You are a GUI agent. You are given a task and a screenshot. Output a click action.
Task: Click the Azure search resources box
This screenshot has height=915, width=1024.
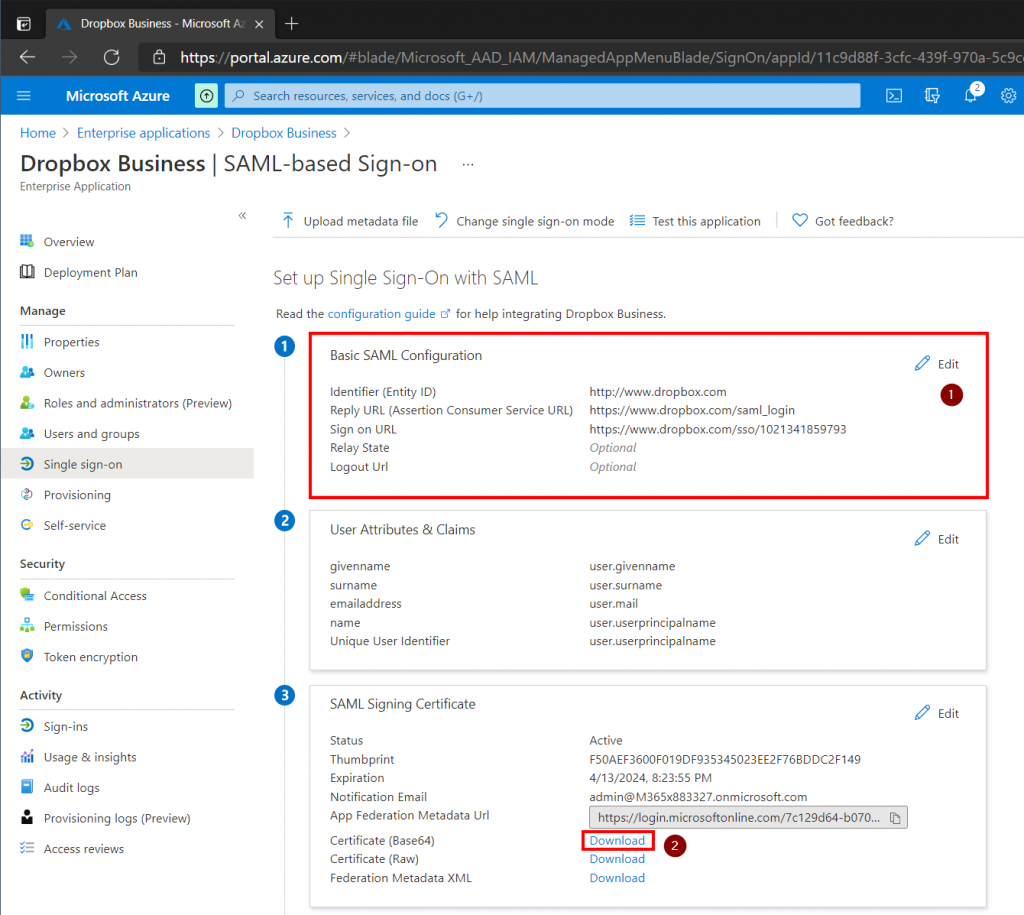pyautogui.click(x=542, y=96)
